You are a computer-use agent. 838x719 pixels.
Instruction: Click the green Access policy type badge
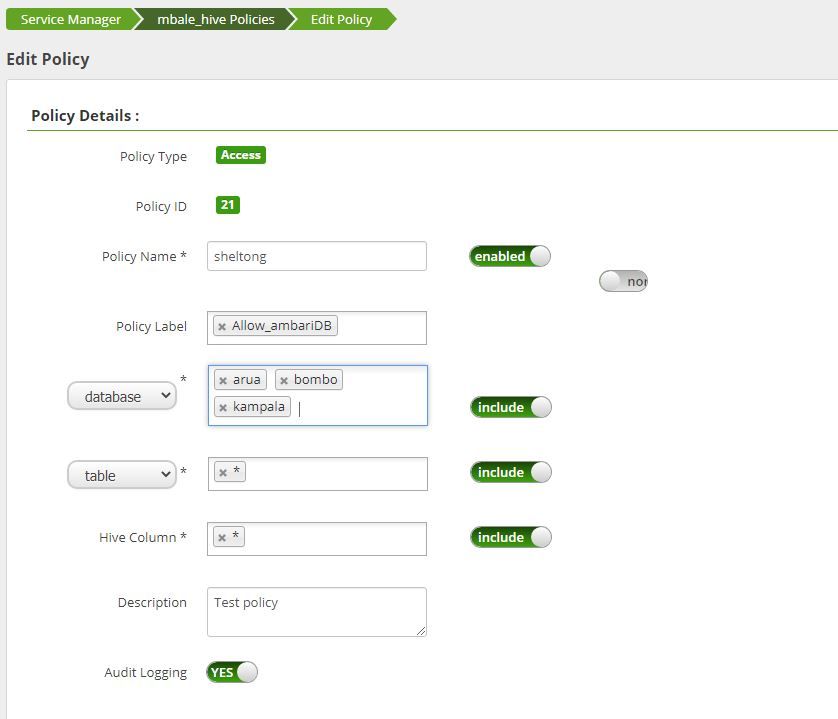click(241, 155)
